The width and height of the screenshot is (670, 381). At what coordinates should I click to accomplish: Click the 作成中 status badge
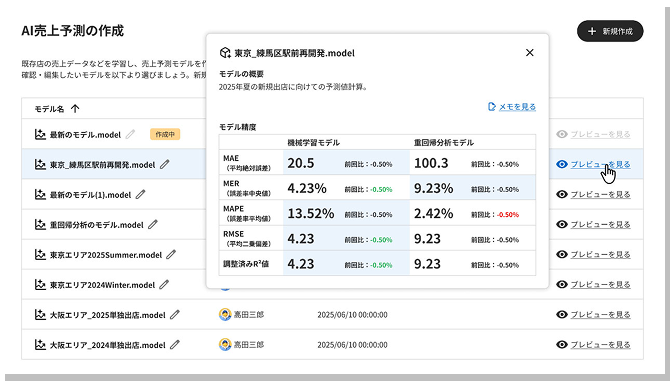tap(165, 134)
